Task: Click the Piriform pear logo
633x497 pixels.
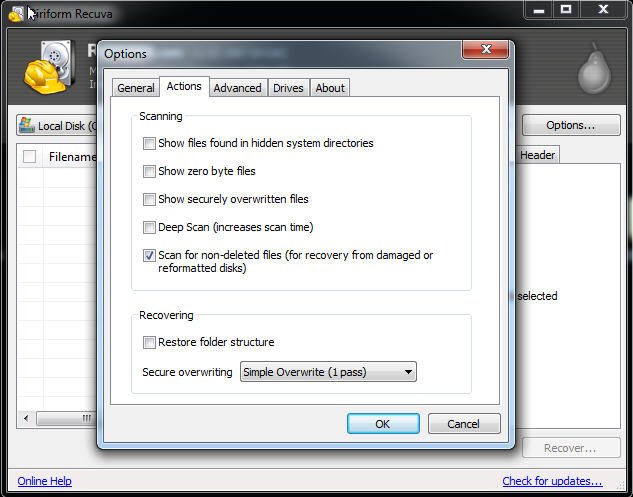Action: [594, 69]
